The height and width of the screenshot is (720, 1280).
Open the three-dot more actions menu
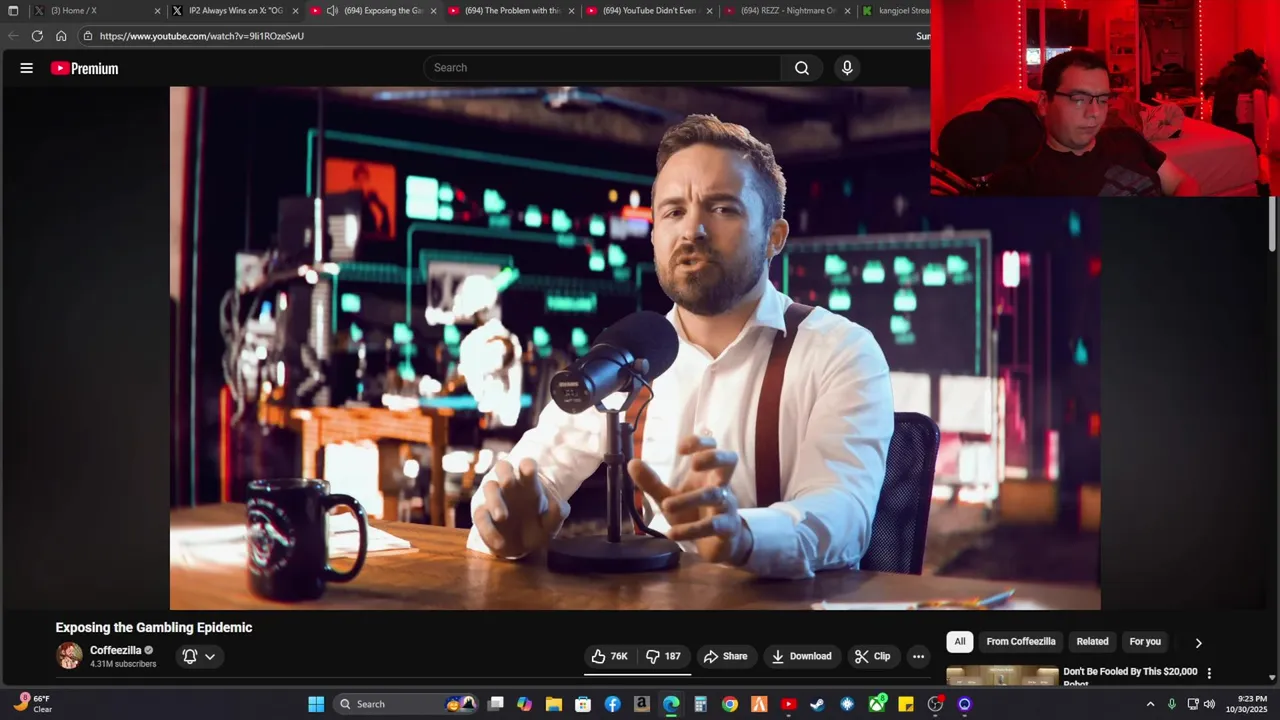point(918,656)
